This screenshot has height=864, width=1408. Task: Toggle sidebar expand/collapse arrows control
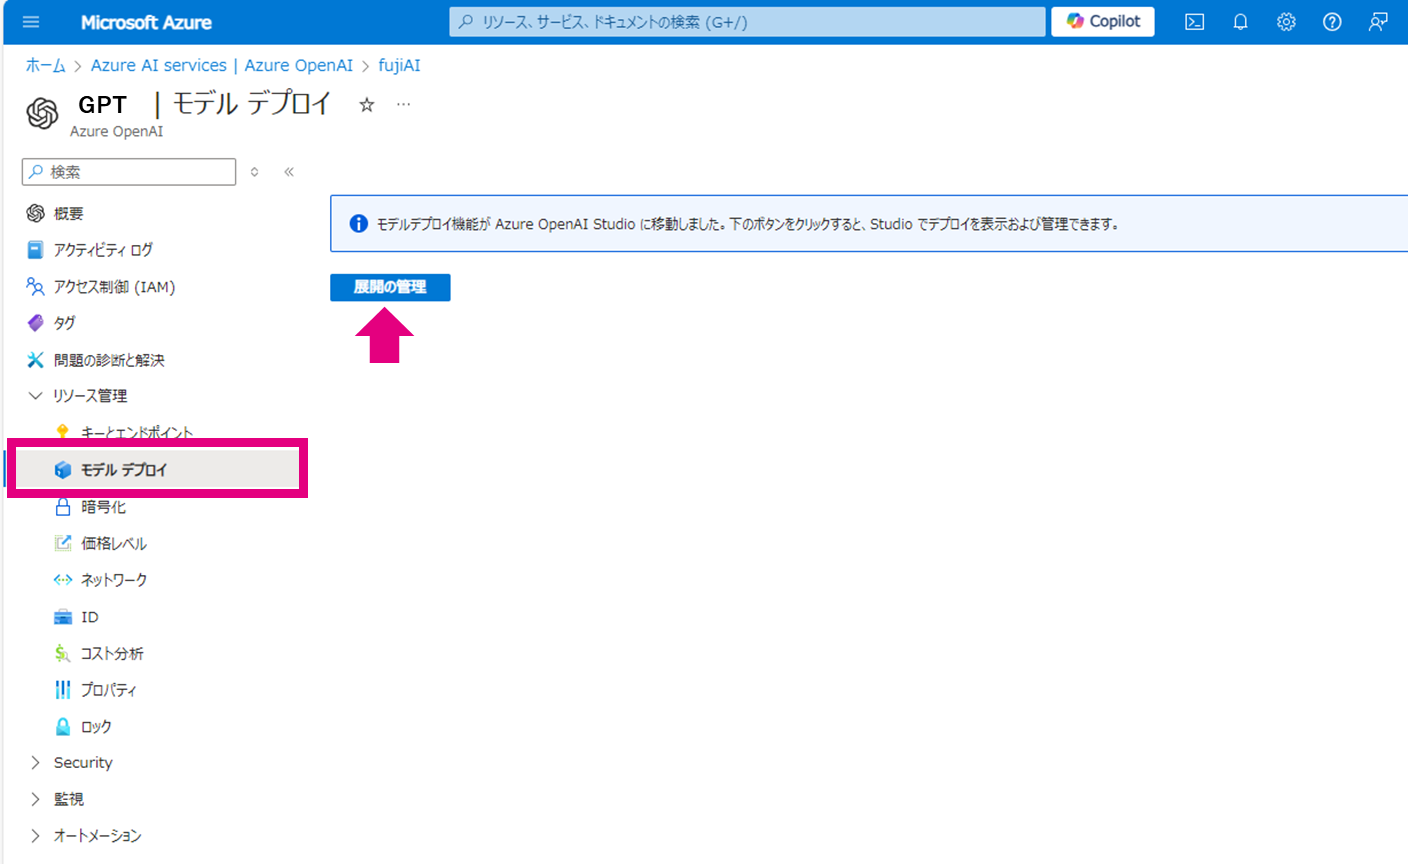[255, 172]
